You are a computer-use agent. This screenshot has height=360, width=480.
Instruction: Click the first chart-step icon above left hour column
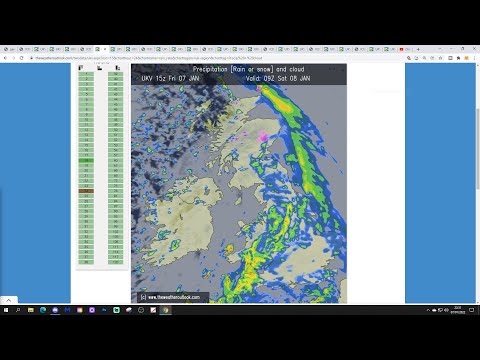81,68
